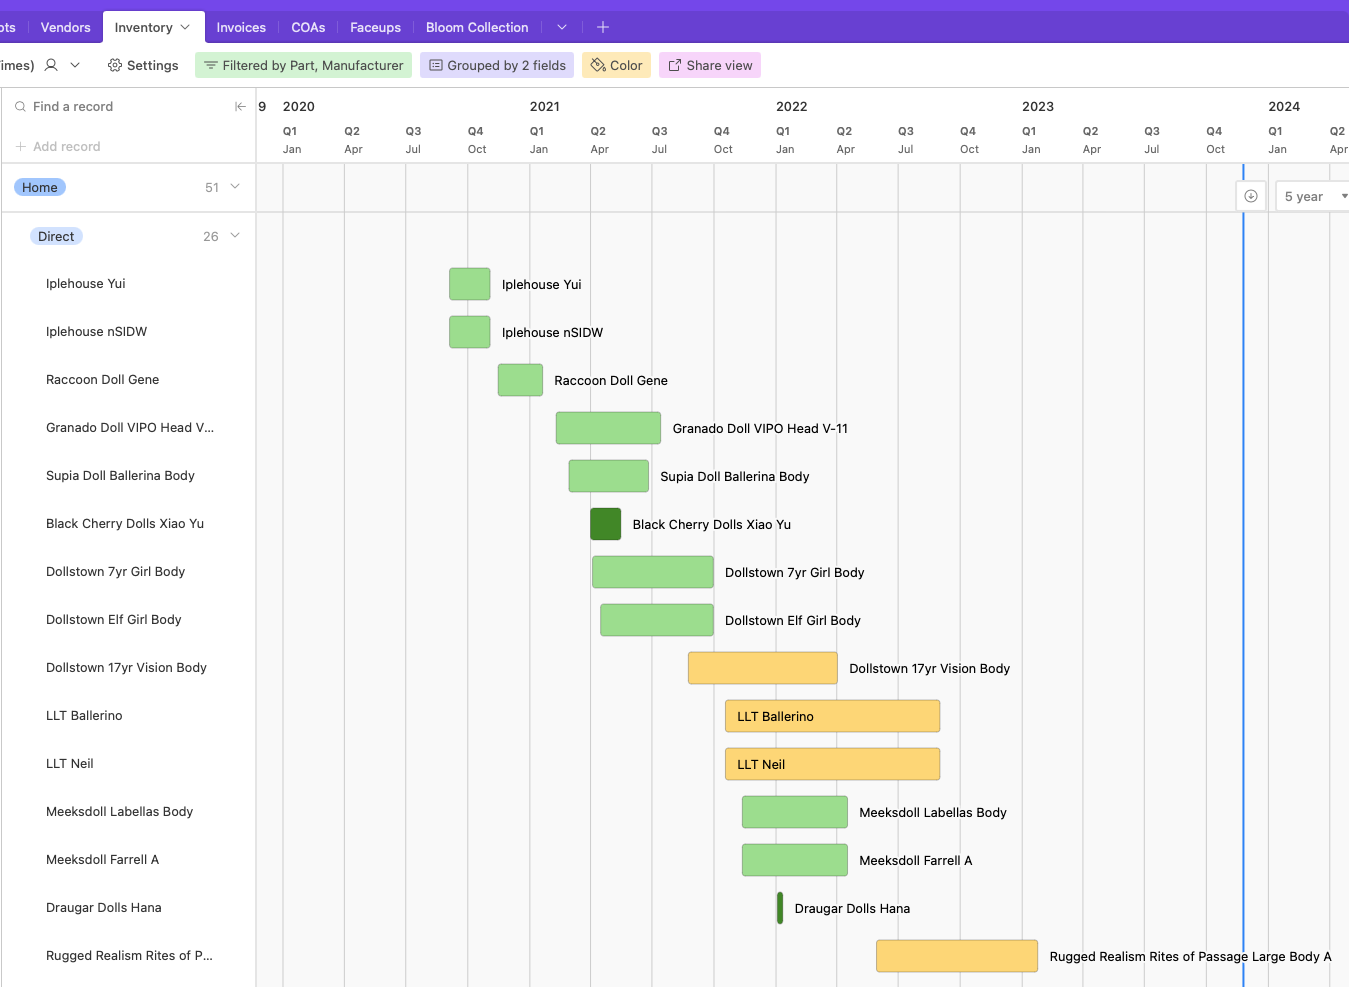
Task: Click the Granado Doll VIPO Head timeline bar
Action: pyautogui.click(x=608, y=428)
